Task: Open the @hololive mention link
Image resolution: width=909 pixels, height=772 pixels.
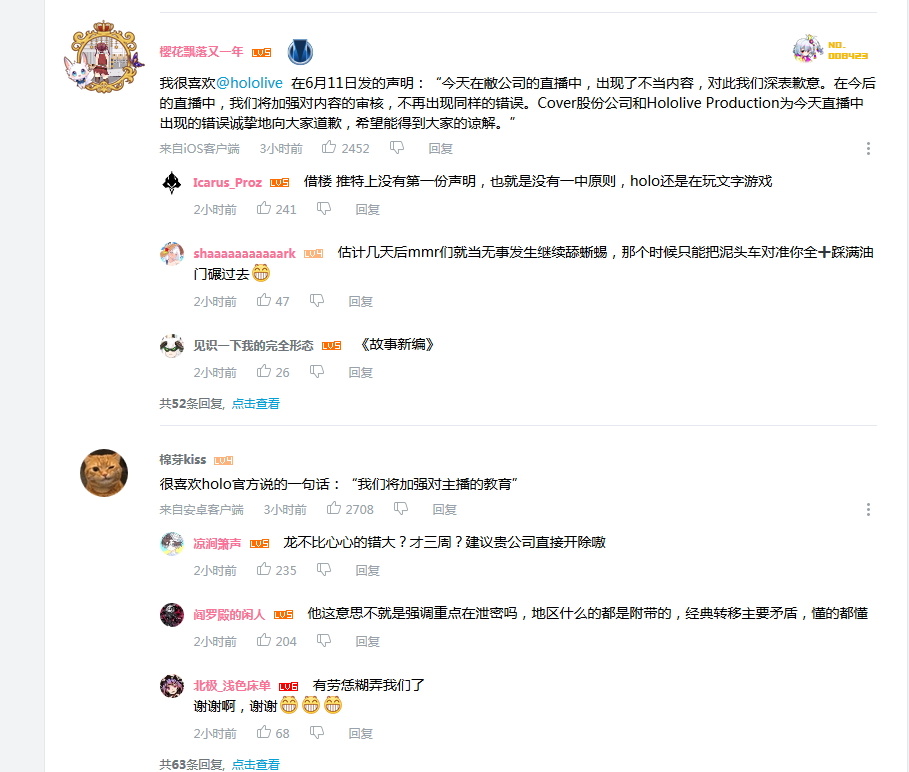Action: coord(249,83)
